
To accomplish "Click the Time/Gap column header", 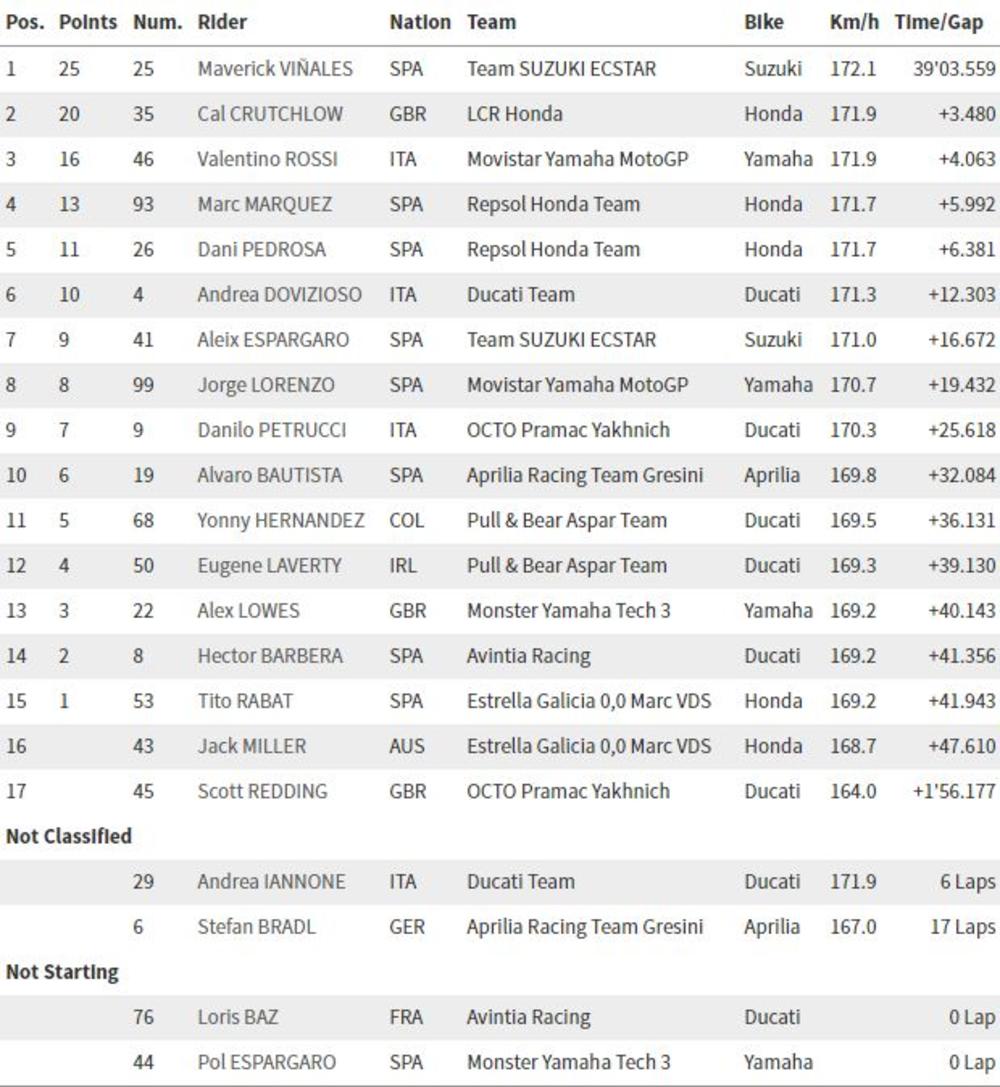I will tap(939, 22).
